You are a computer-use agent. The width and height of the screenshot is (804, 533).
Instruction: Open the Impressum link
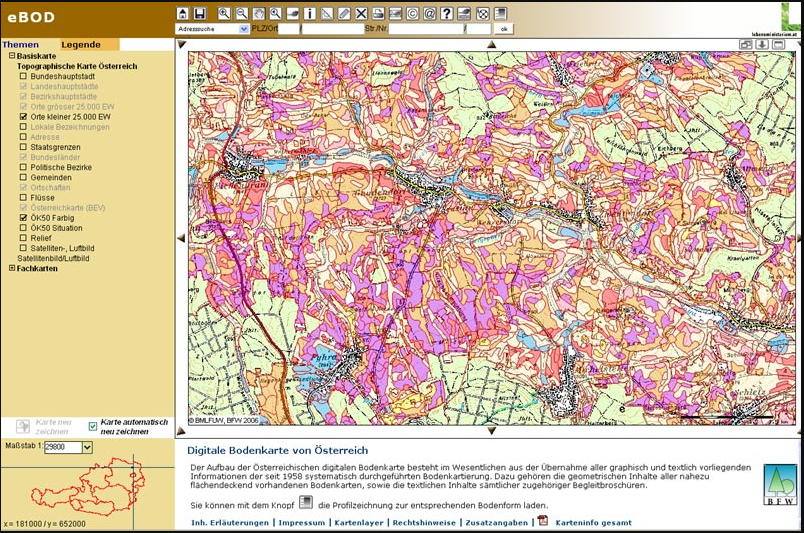tap(302, 523)
